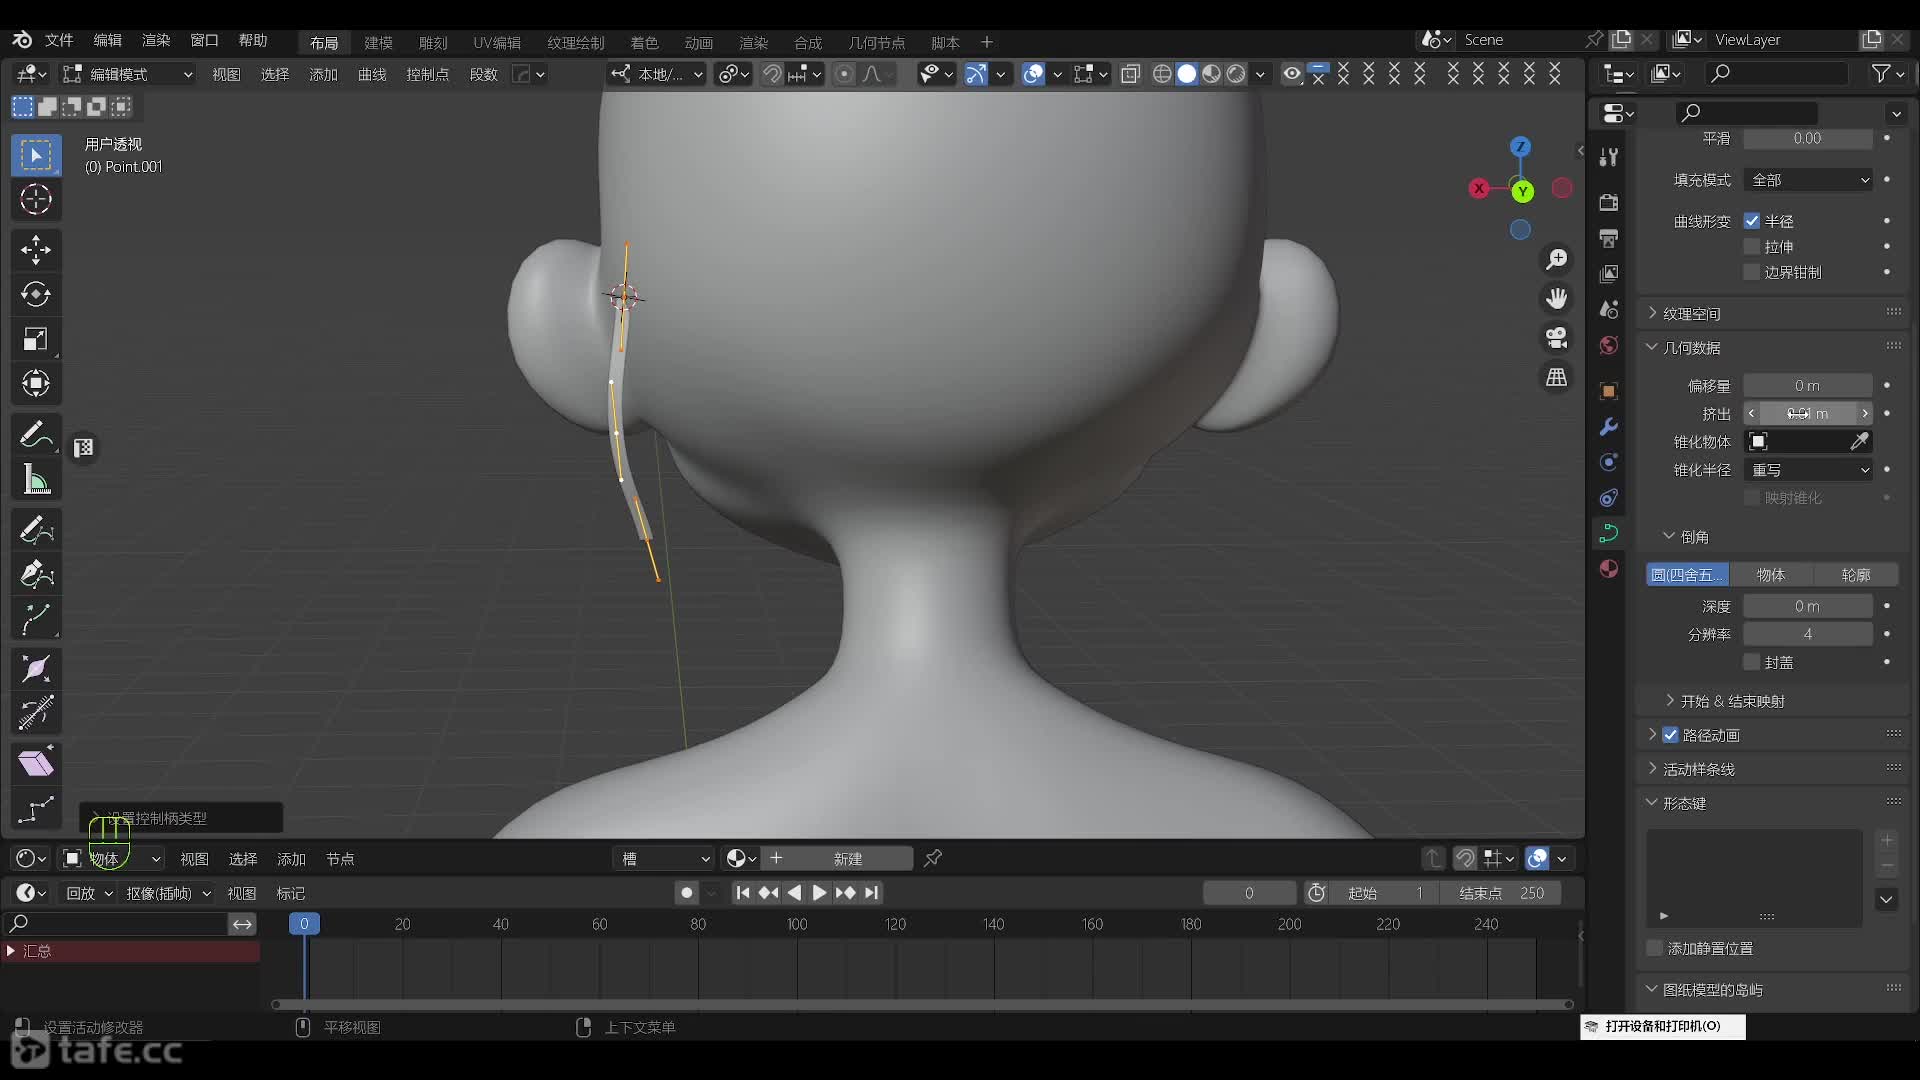The height and width of the screenshot is (1080, 1920).
Task: Adjust the 偏移量 offset field
Action: click(x=1808, y=386)
